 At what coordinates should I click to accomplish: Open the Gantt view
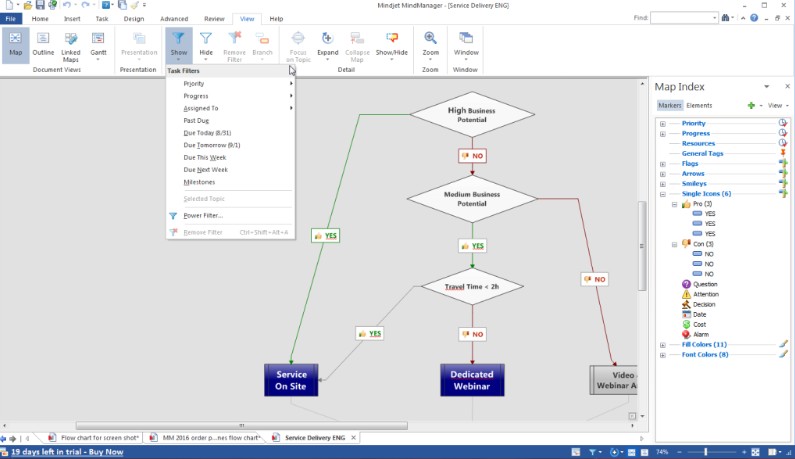(x=99, y=43)
